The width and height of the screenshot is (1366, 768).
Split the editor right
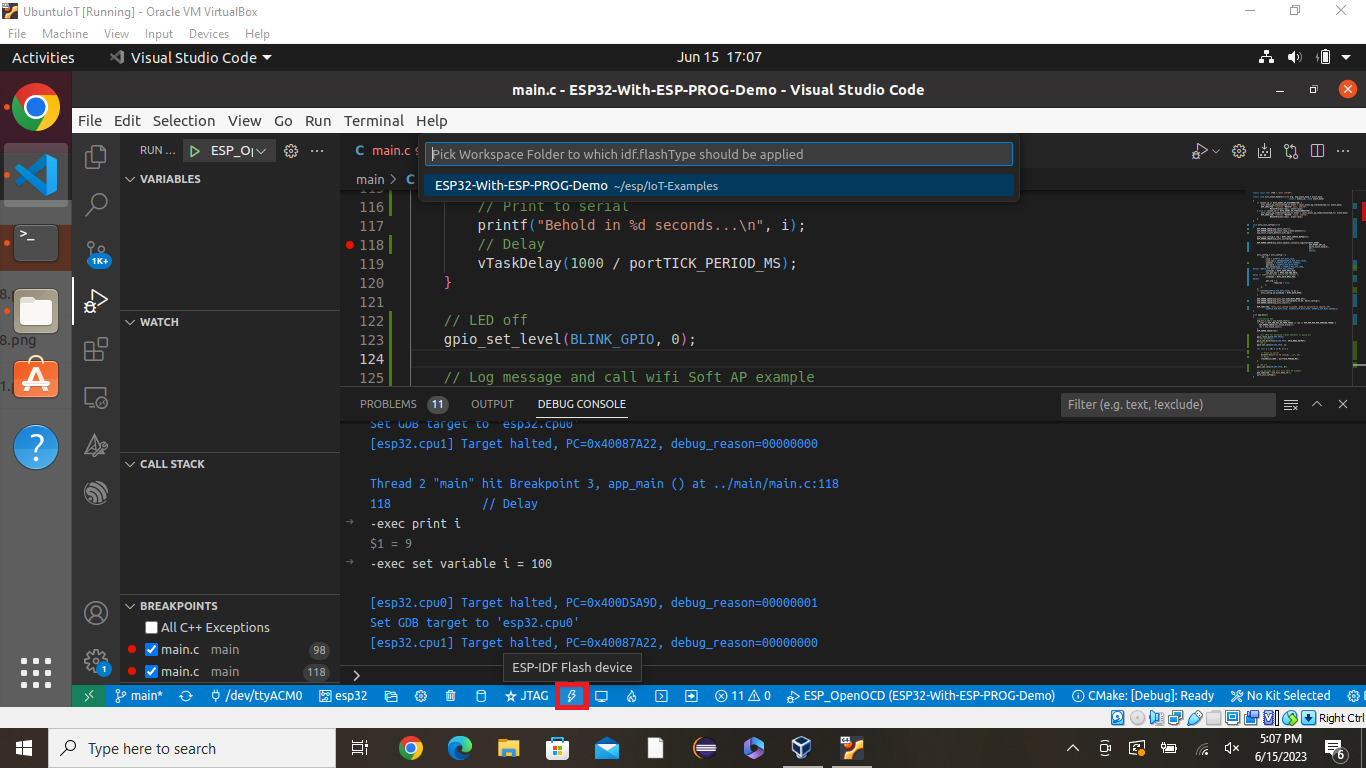(x=1317, y=151)
